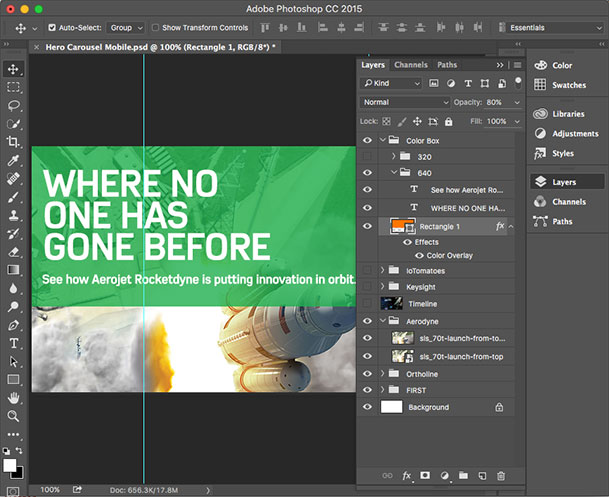Image resolution: width=609 pixels, height=497 pixels.
Task: Open the blend mode Normal dropdown
Action: coord(405,102)
